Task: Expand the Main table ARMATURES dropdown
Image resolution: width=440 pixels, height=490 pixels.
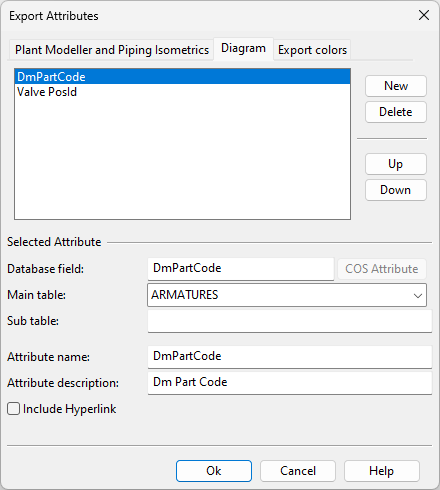Action: (x=287, y=295)
